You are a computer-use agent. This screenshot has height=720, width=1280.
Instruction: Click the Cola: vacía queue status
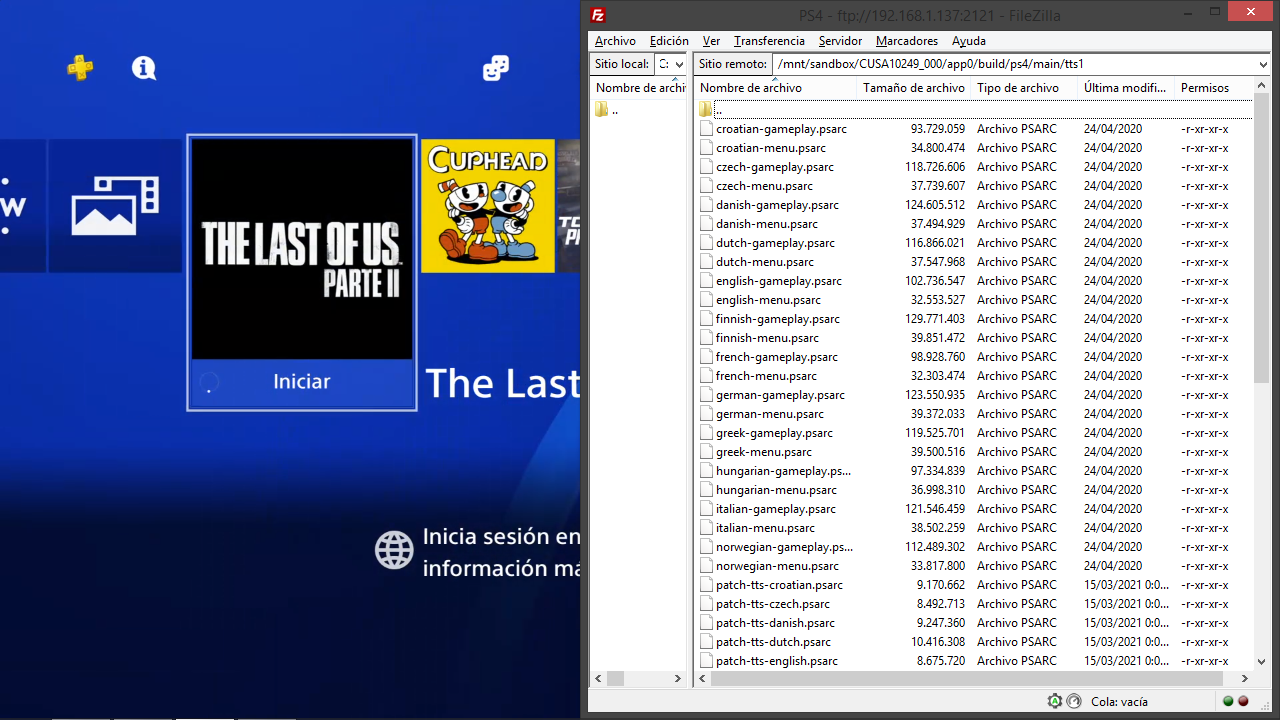click(1119, 701)
